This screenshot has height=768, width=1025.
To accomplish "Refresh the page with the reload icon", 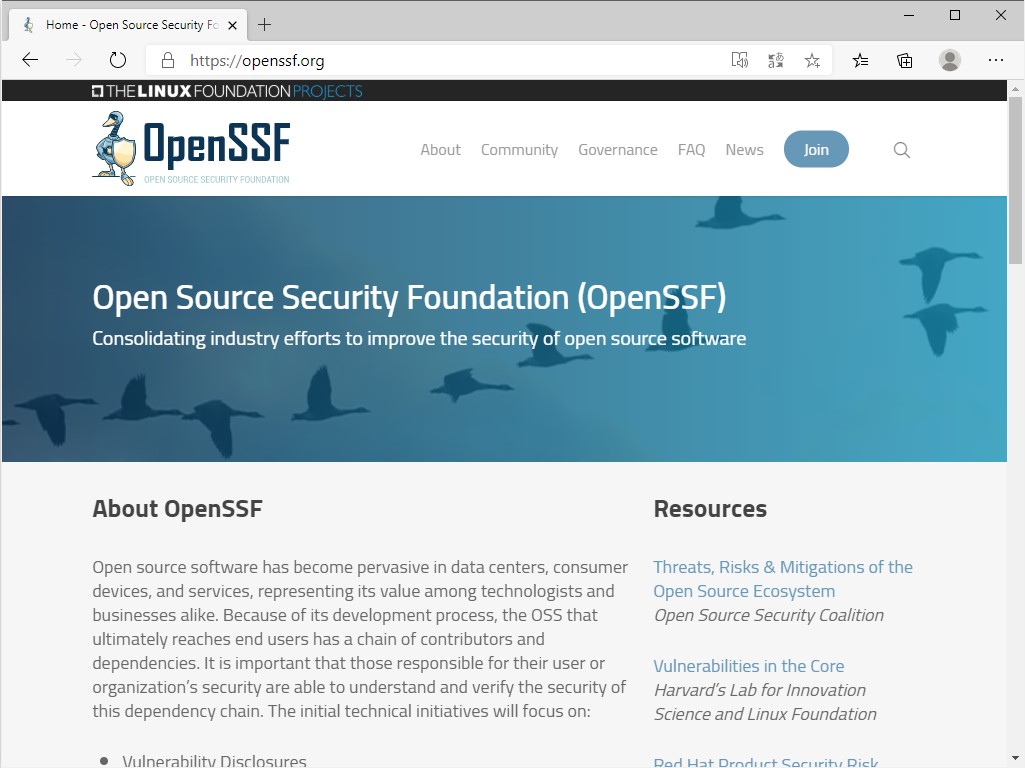I will pos(118,60).
